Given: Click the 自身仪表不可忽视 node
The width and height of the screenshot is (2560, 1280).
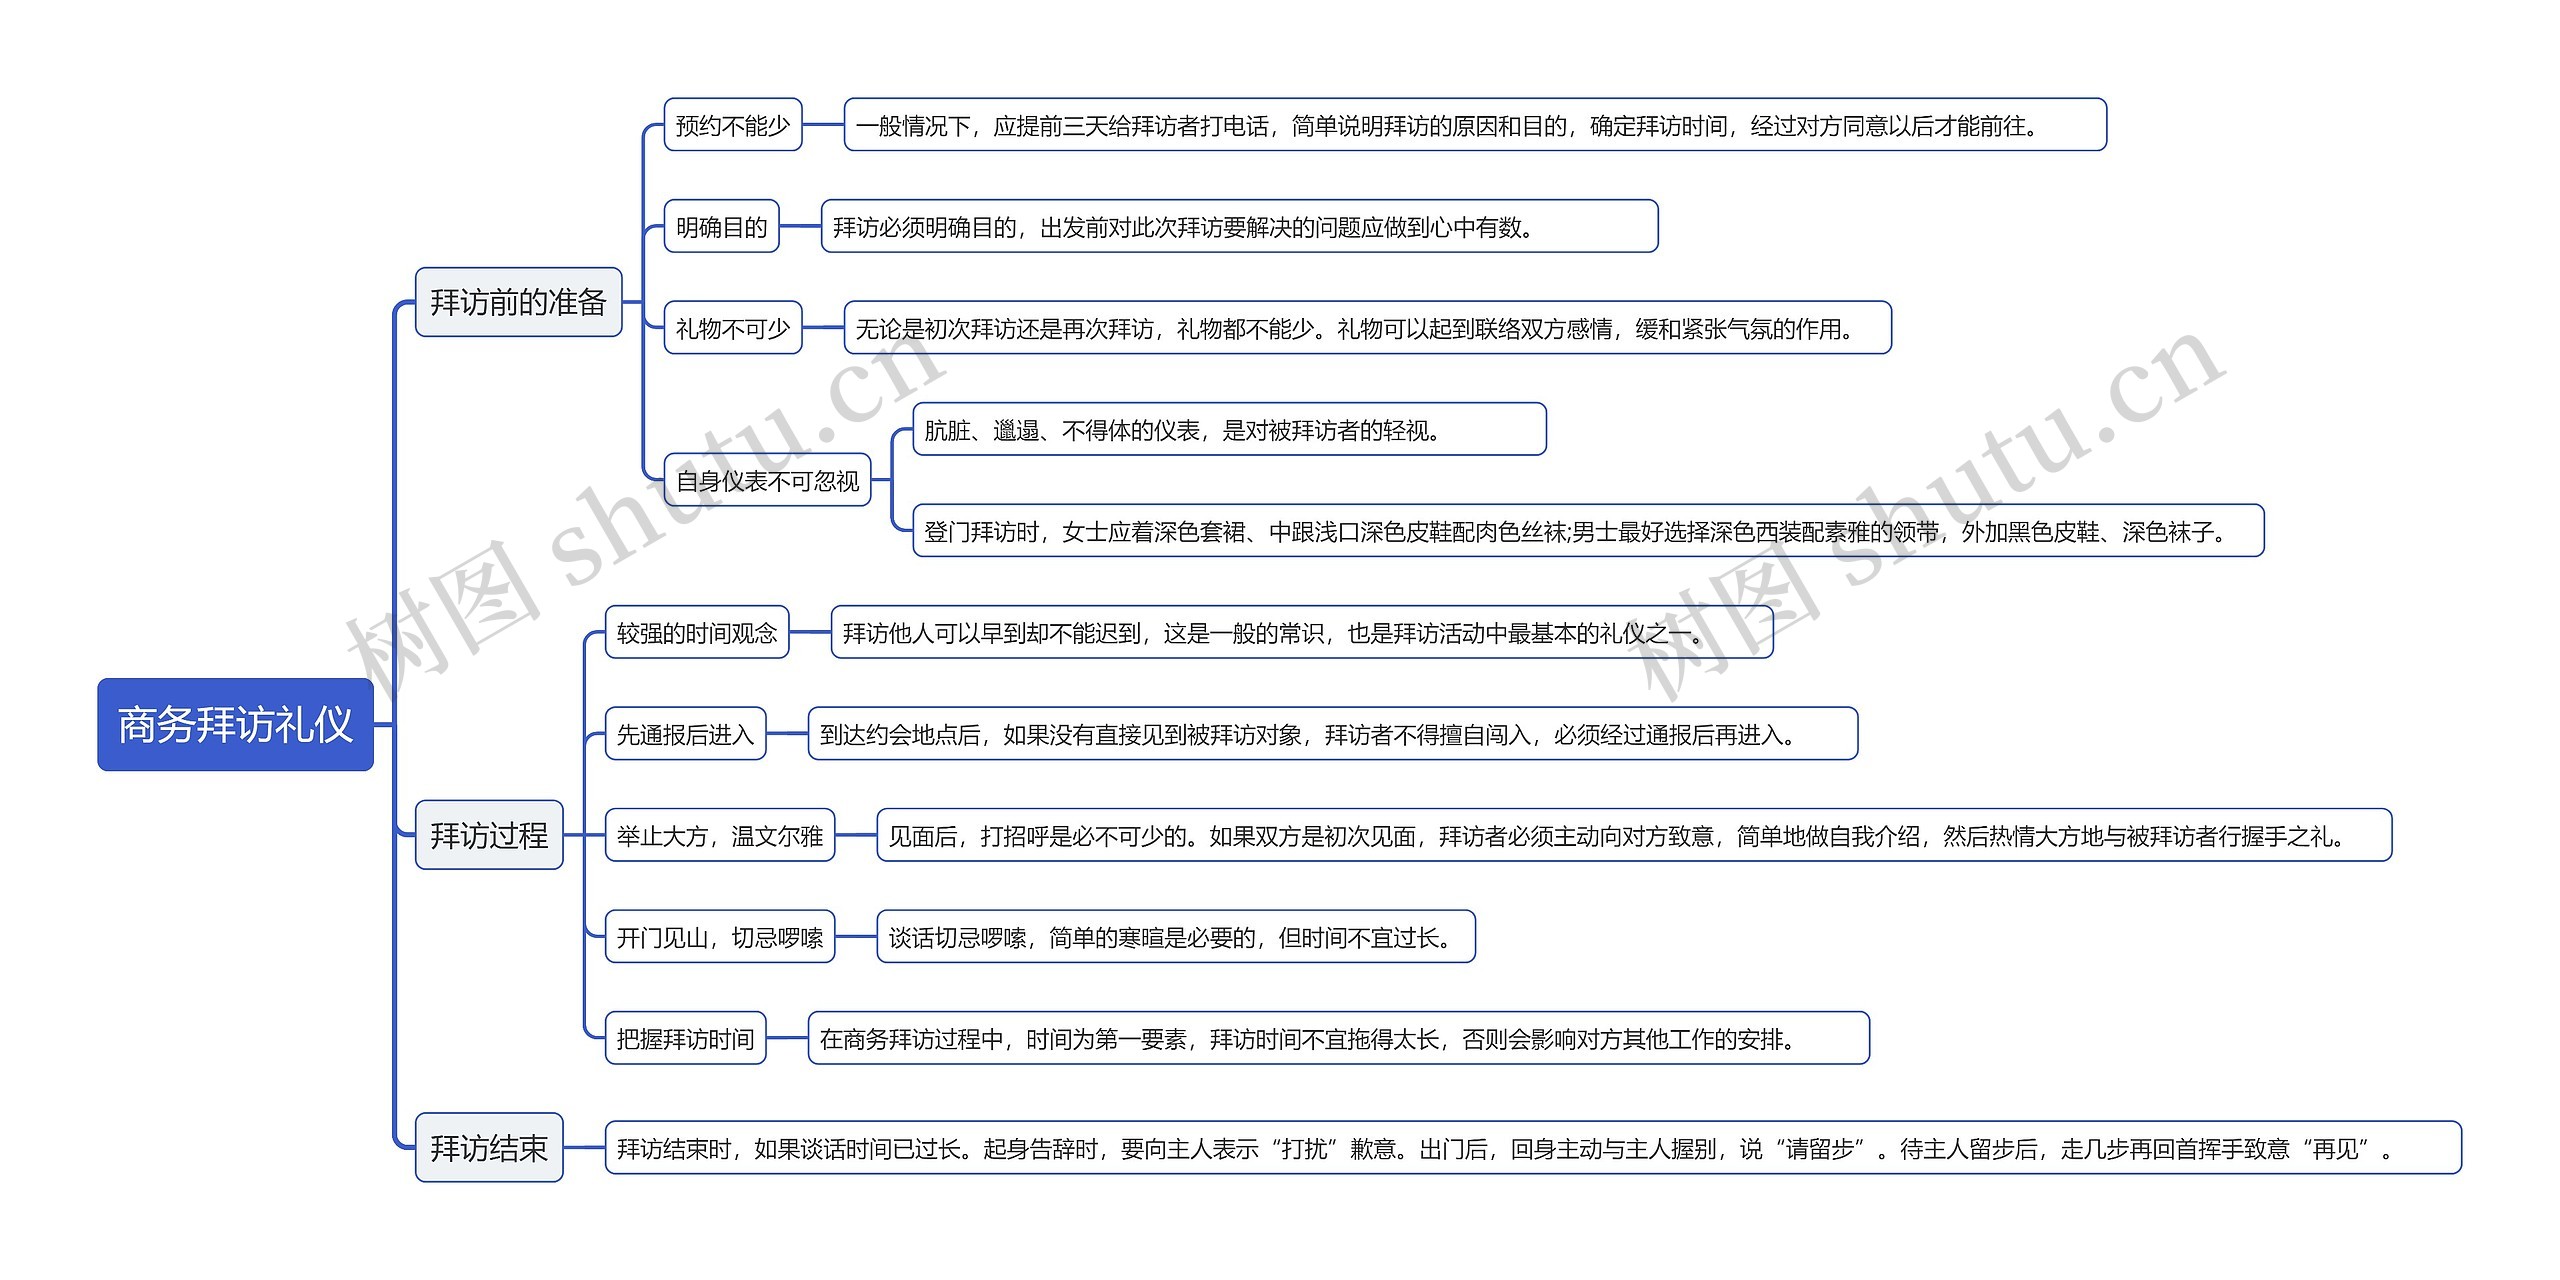Looking at the screenshot, I should [x=767, y=480].
